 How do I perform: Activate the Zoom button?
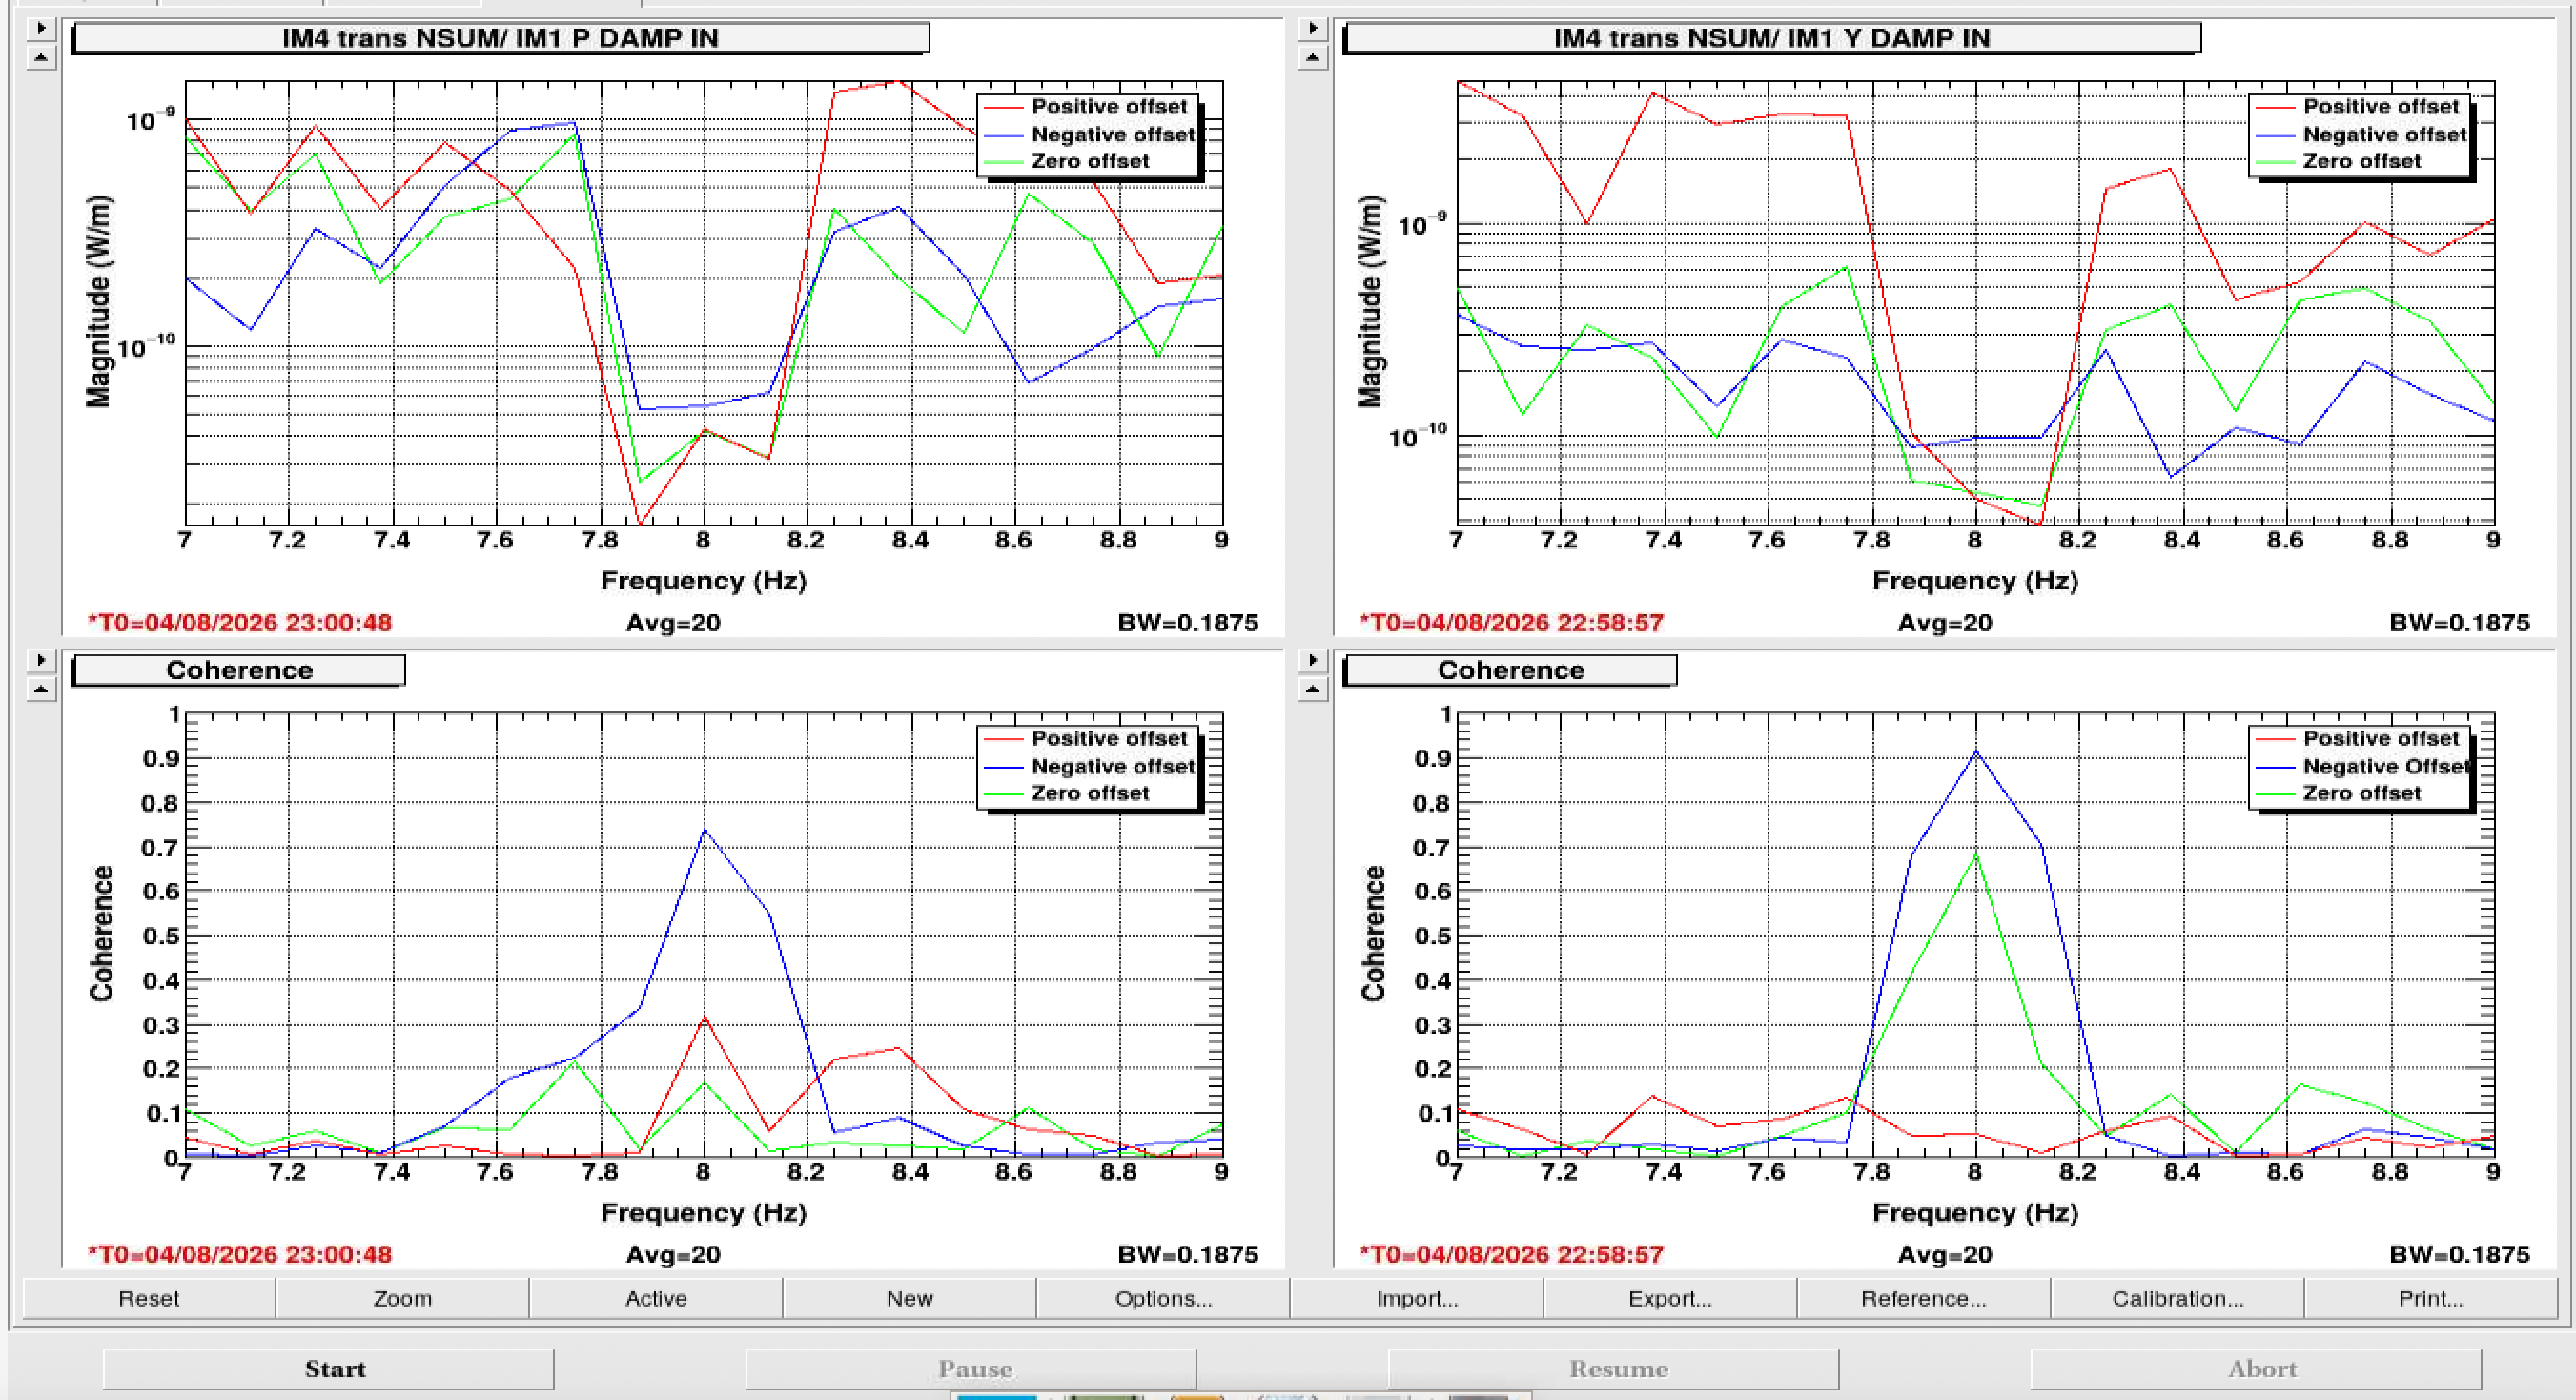coord(402,1298)
